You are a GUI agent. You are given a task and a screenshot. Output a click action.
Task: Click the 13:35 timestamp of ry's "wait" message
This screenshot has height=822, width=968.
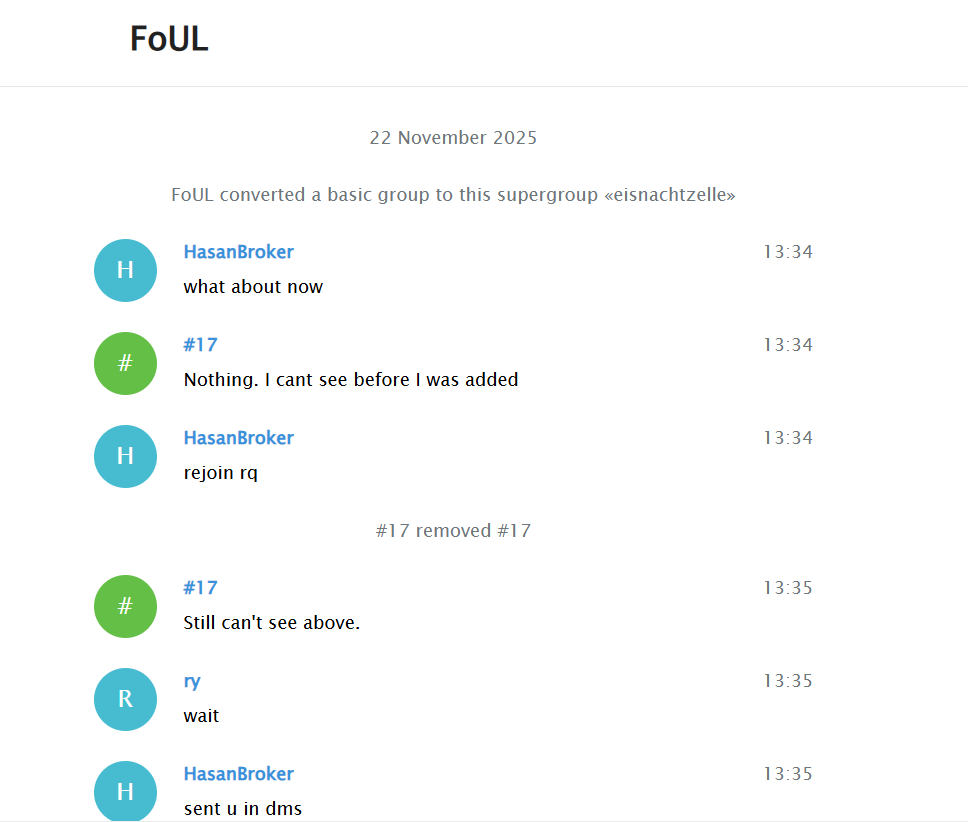788,681
